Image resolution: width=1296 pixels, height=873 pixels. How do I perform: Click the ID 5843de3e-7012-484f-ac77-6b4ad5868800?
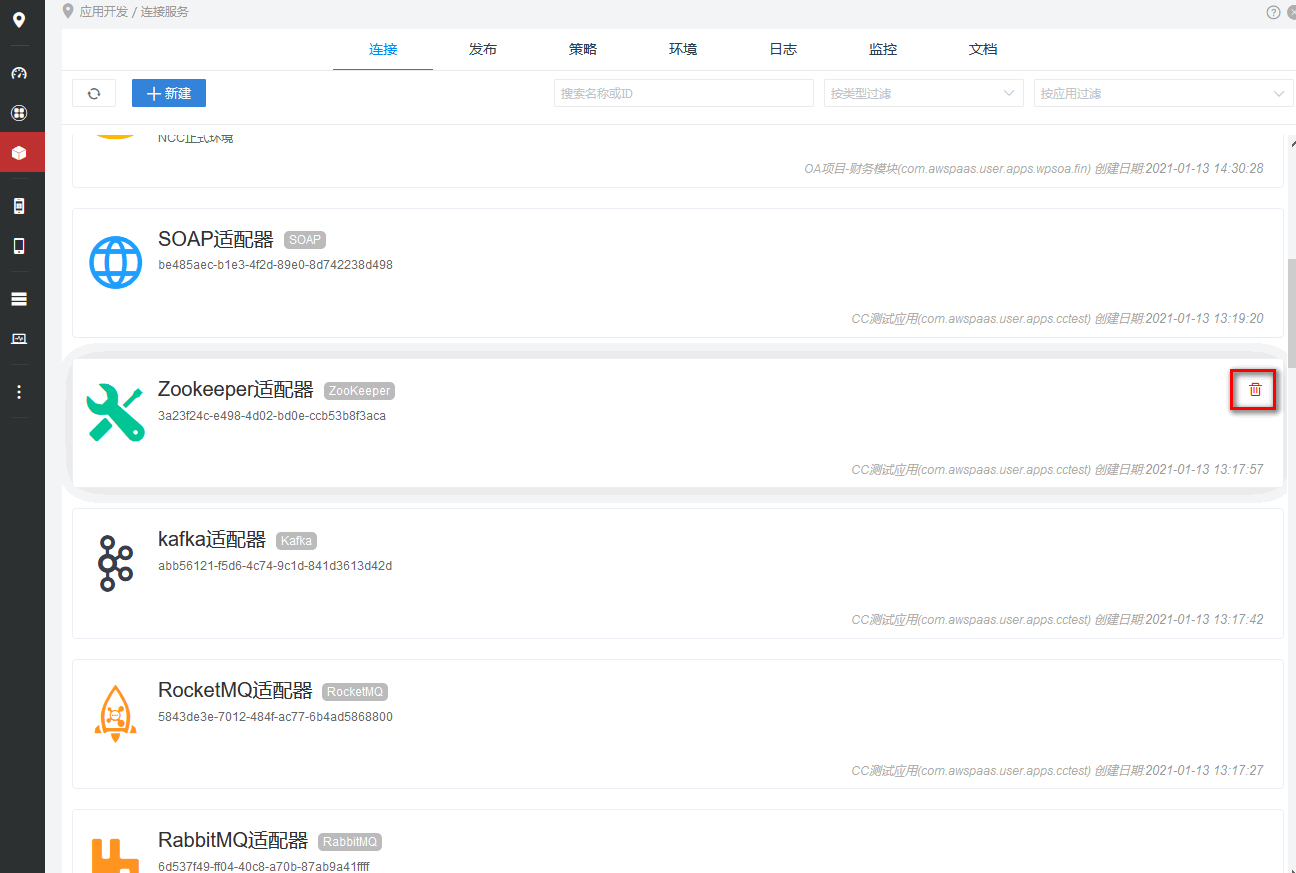(275, 717)
